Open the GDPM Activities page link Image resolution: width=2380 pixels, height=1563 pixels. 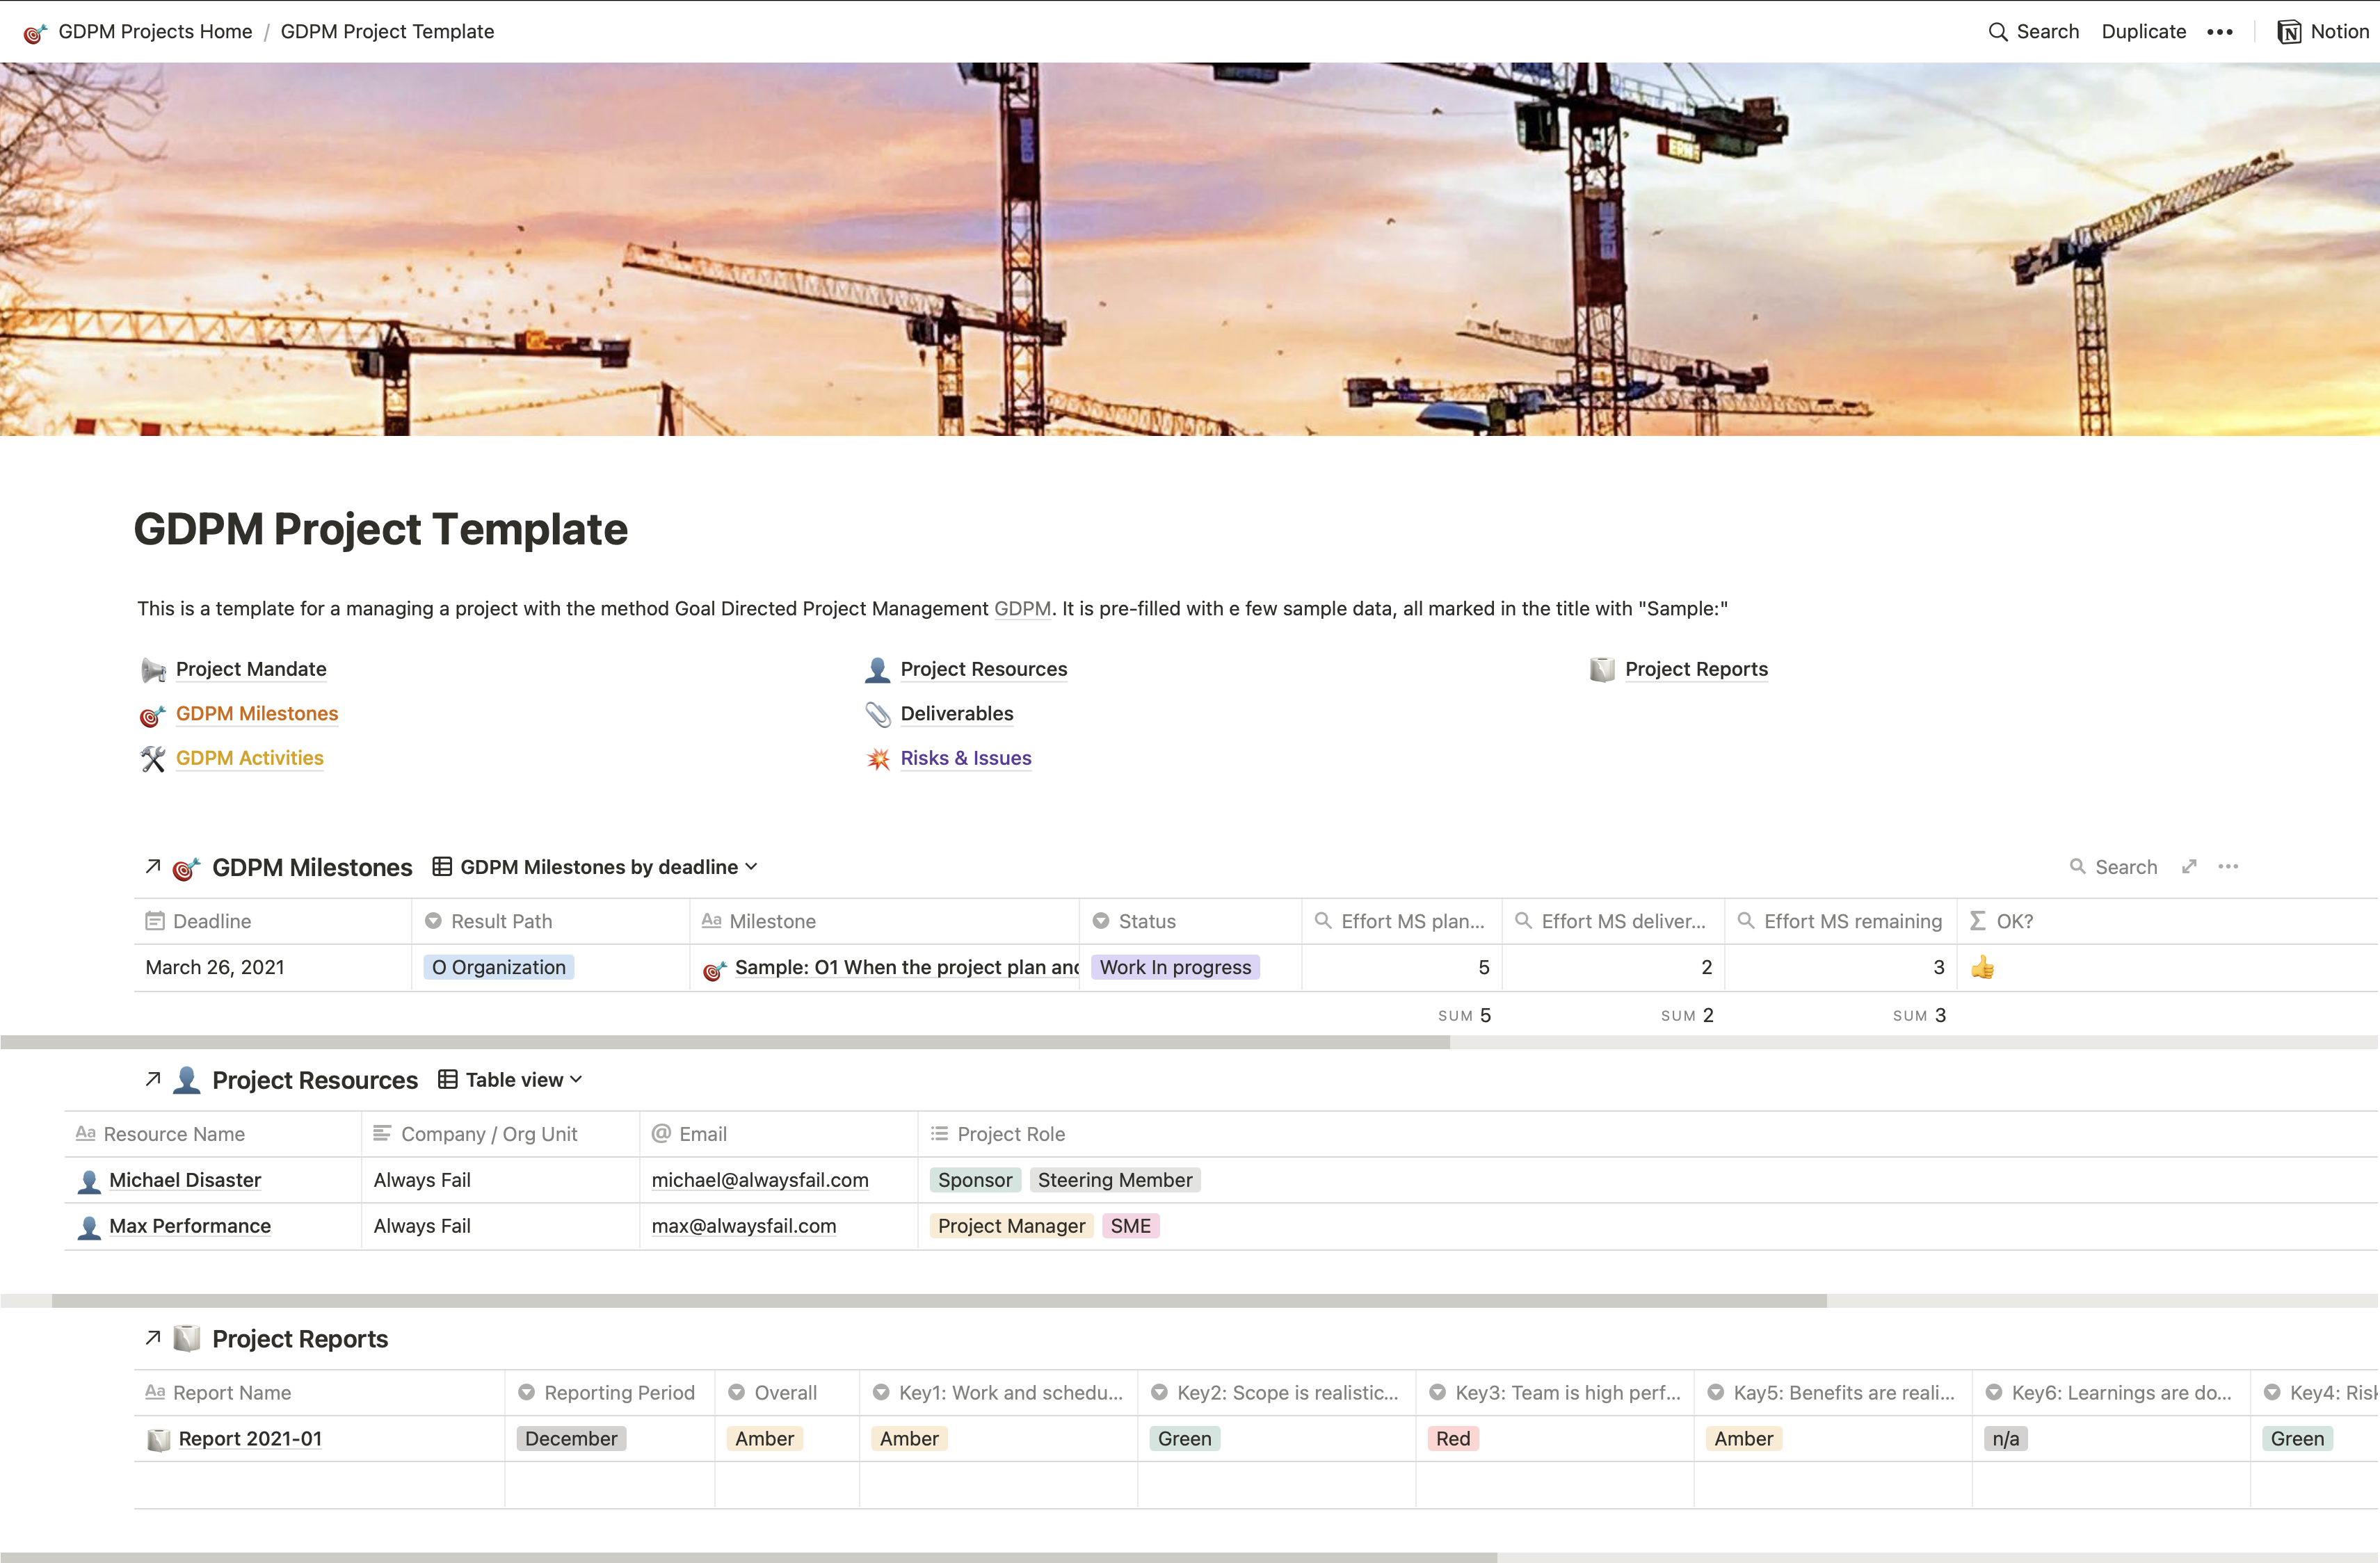point(249,758)
